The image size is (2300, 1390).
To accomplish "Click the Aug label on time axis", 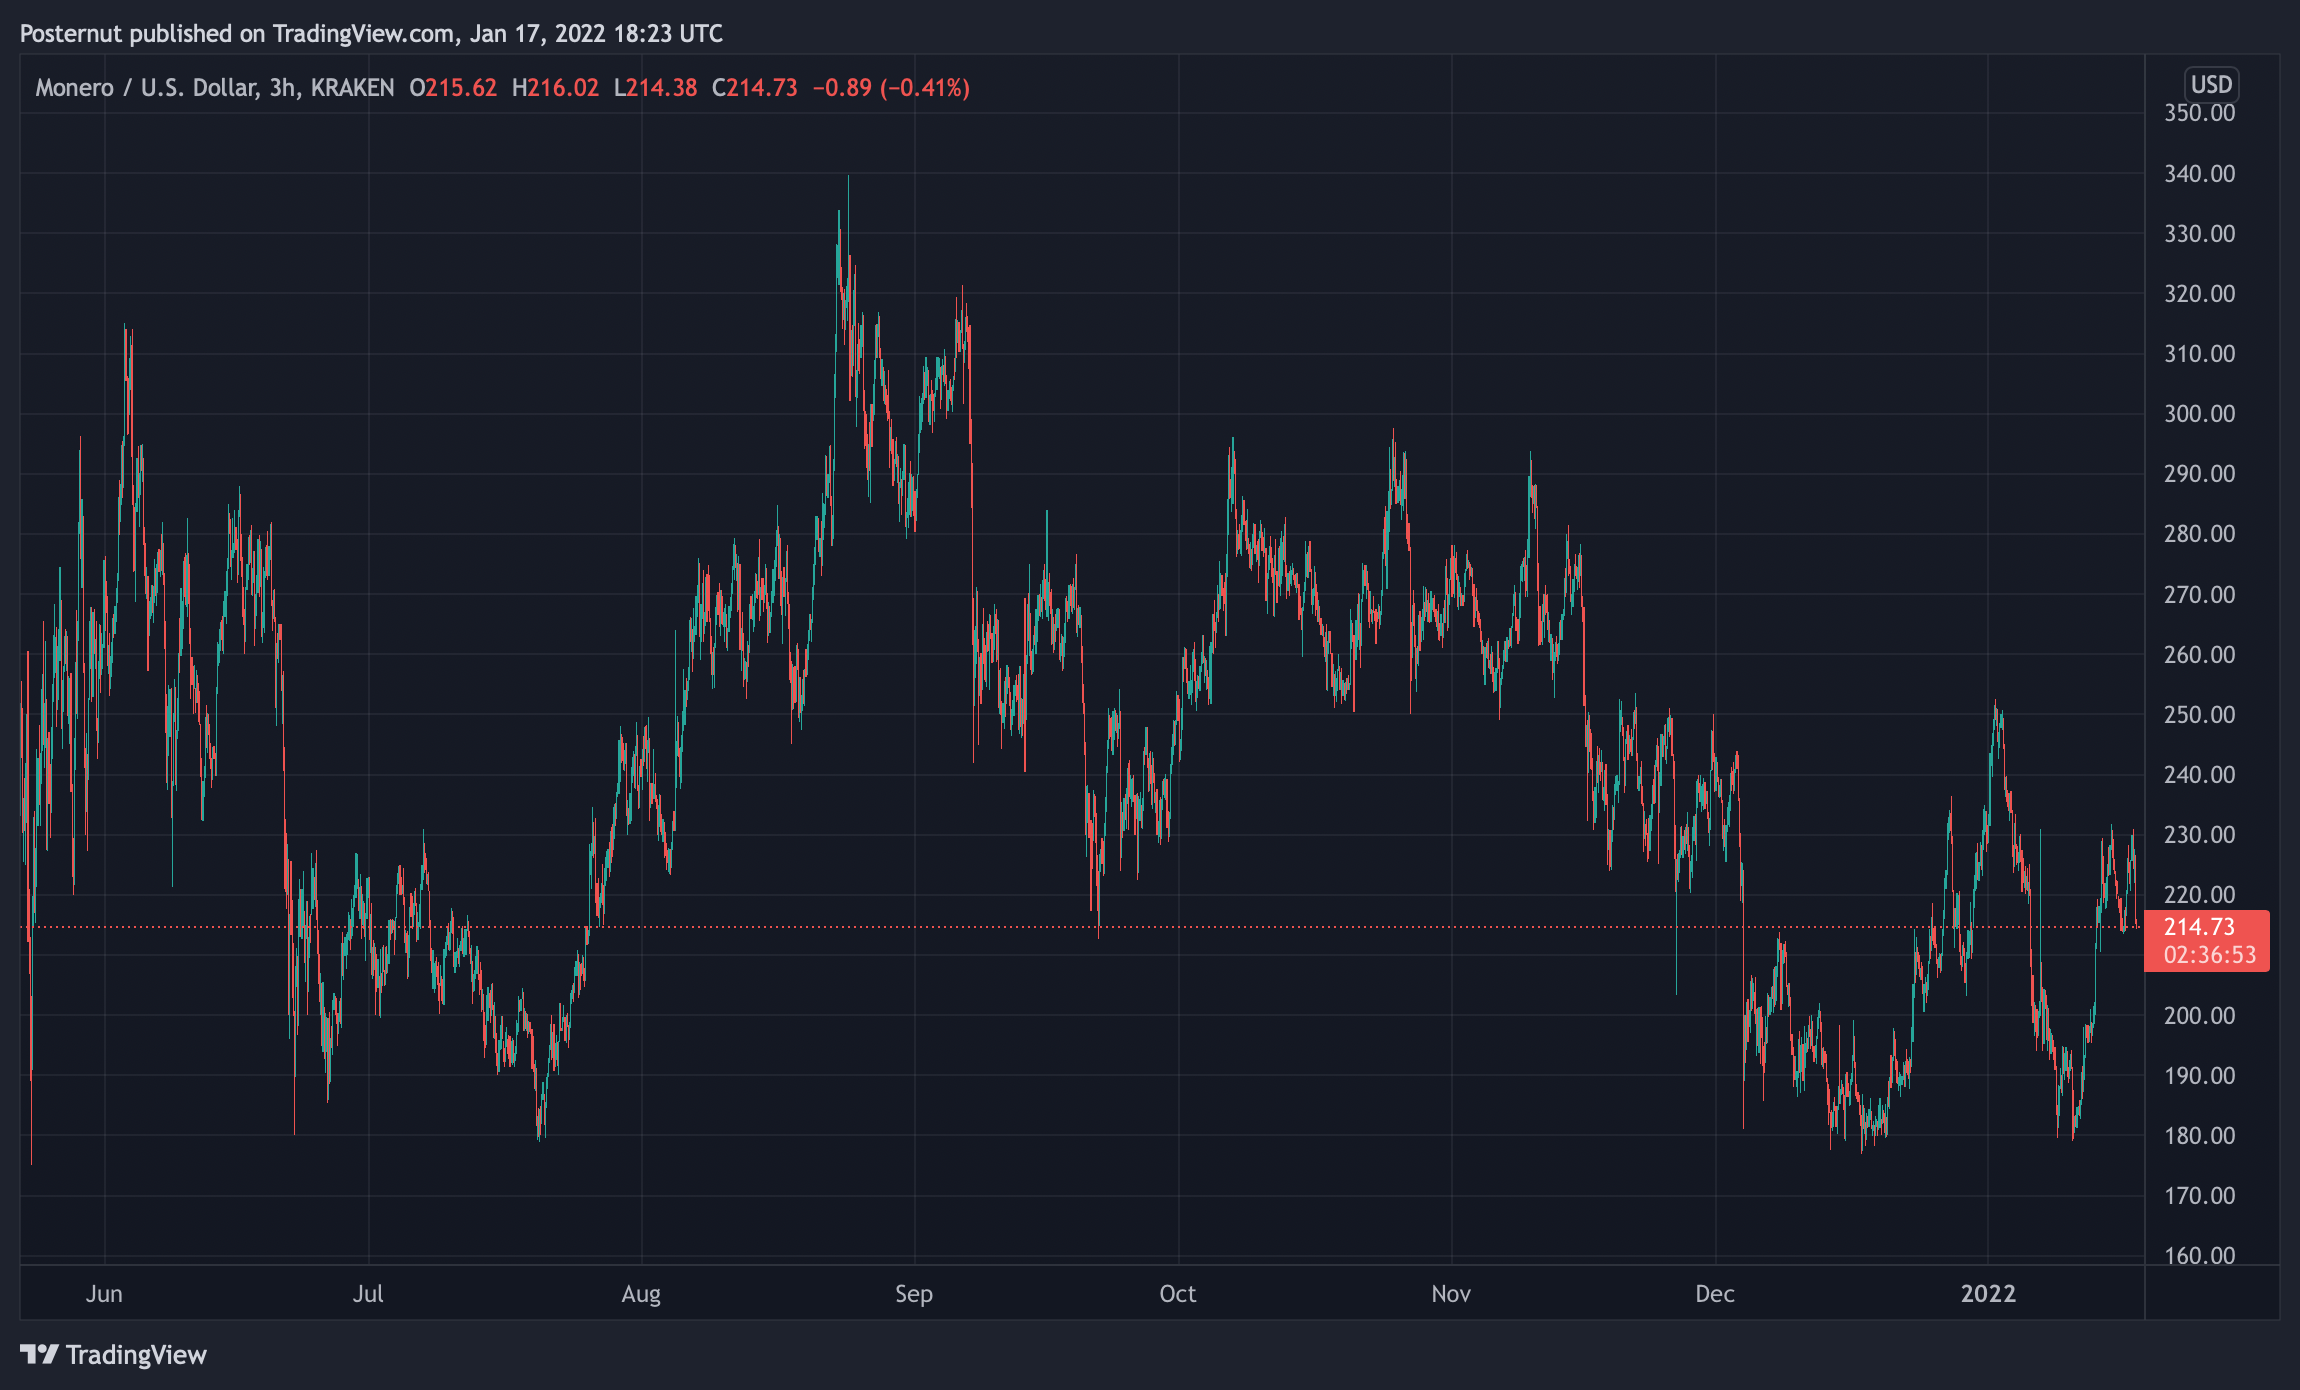I will click(641, 1294).
